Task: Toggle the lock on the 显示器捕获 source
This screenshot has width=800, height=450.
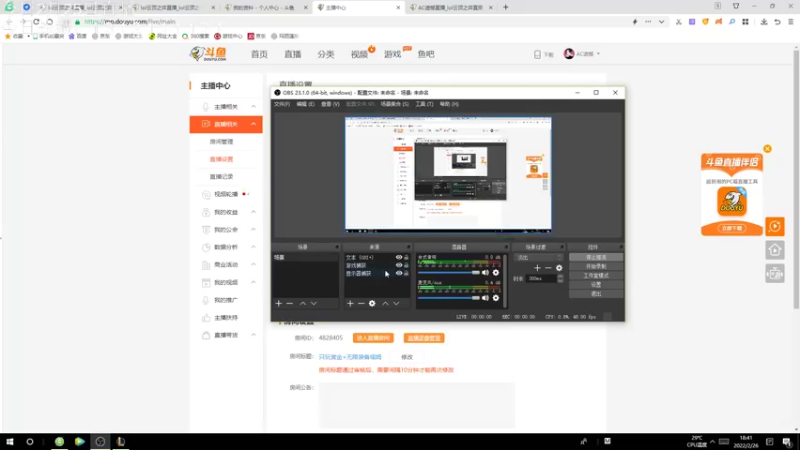Action: click(406, 273)
